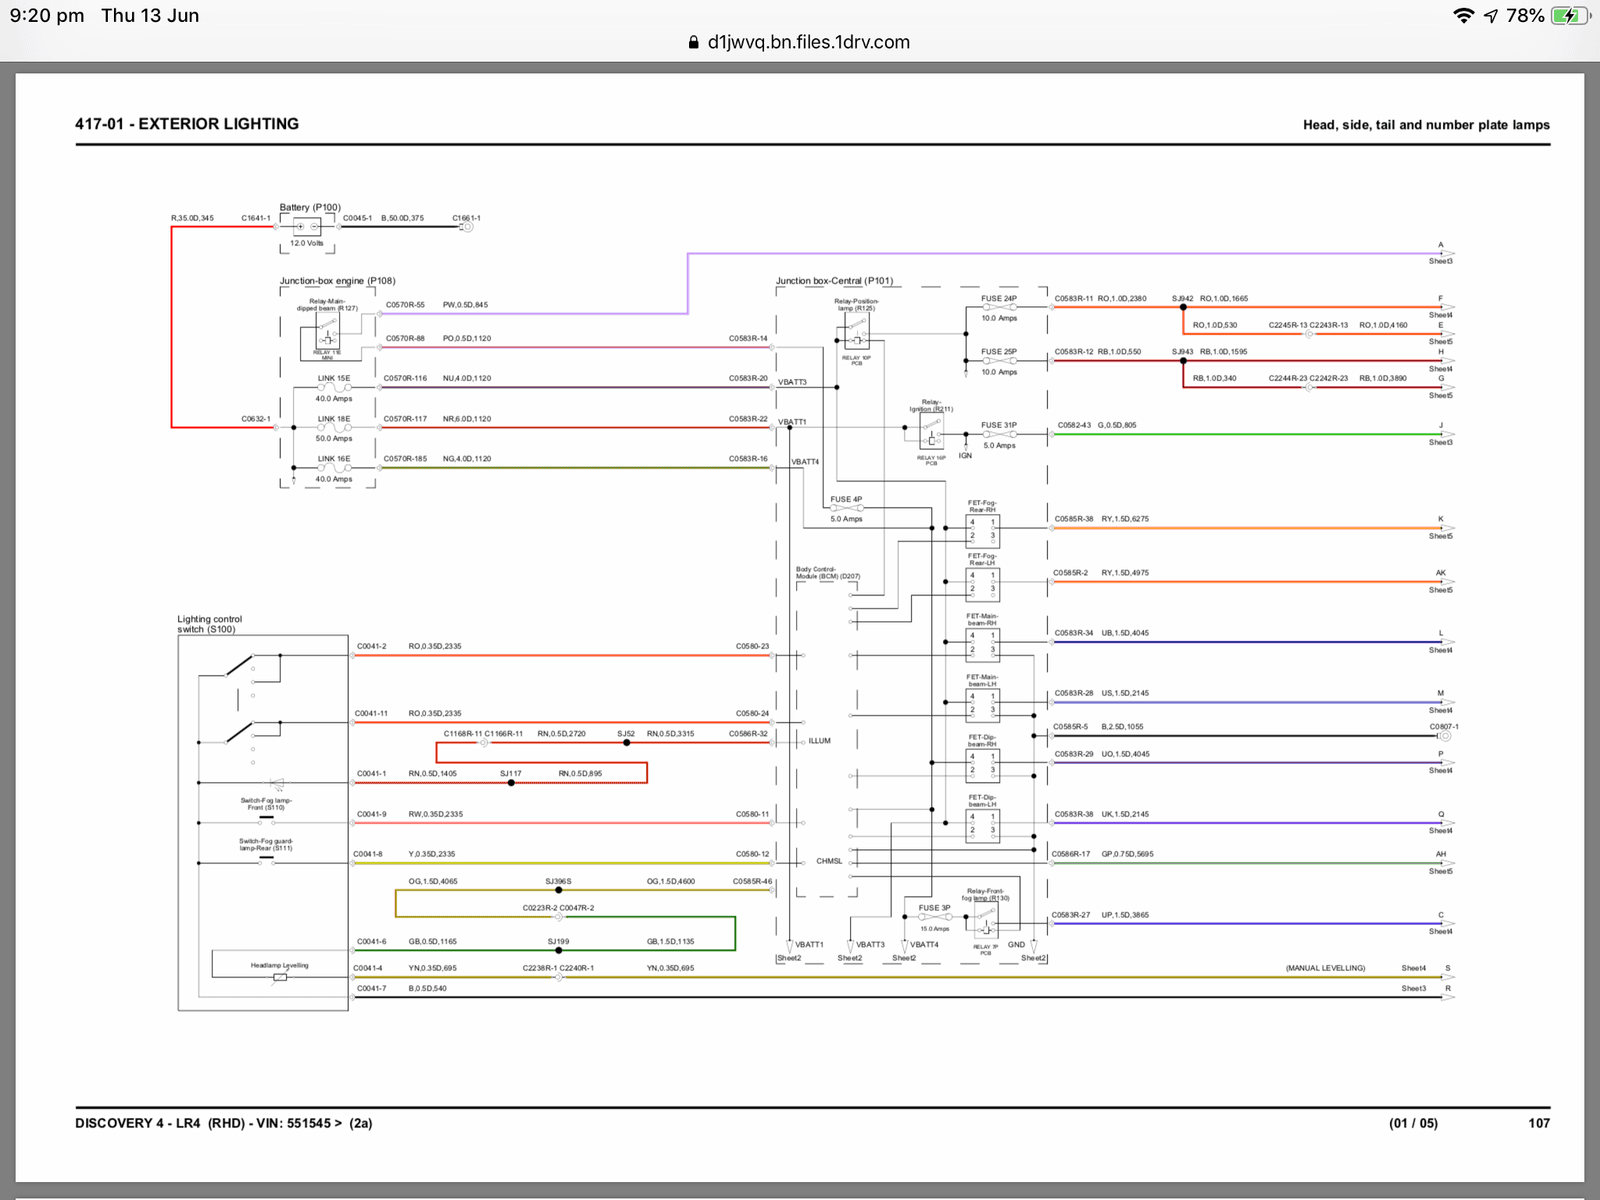
Task: Click the Headlamp Levelling label
Action: (x=280, y=966)
